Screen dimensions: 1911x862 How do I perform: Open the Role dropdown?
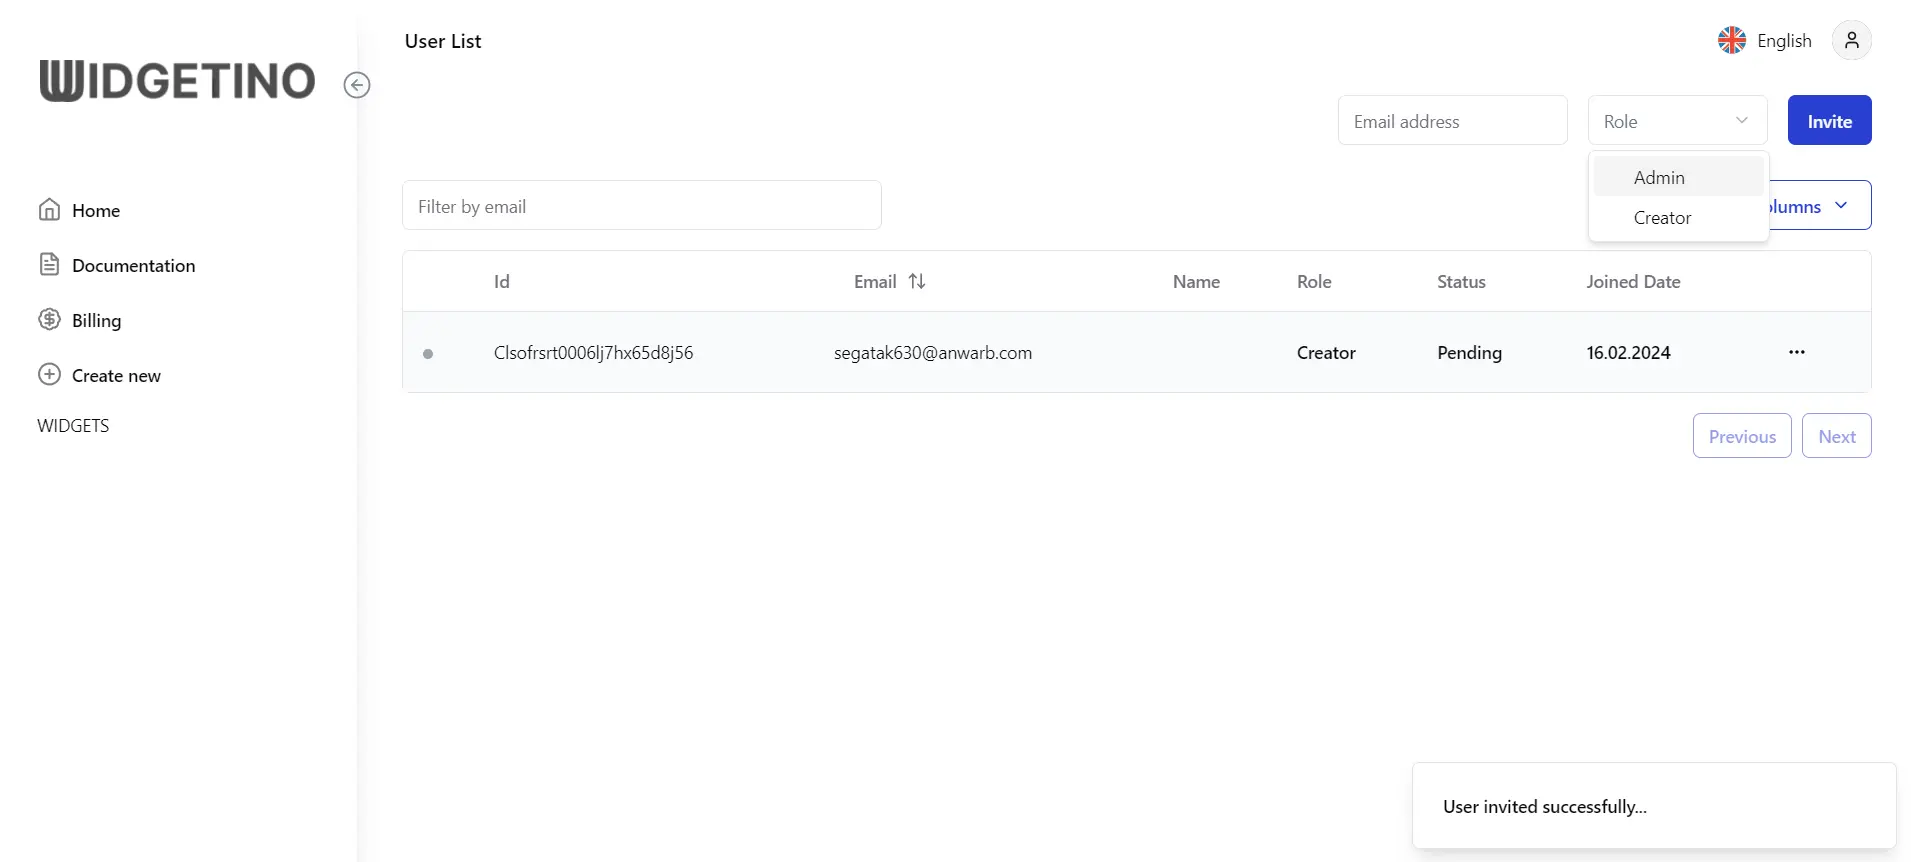[x=1676, y=121]
